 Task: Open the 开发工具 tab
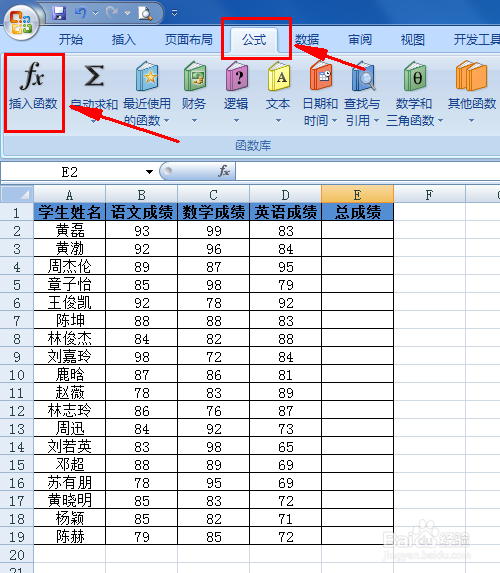point(476,39)
